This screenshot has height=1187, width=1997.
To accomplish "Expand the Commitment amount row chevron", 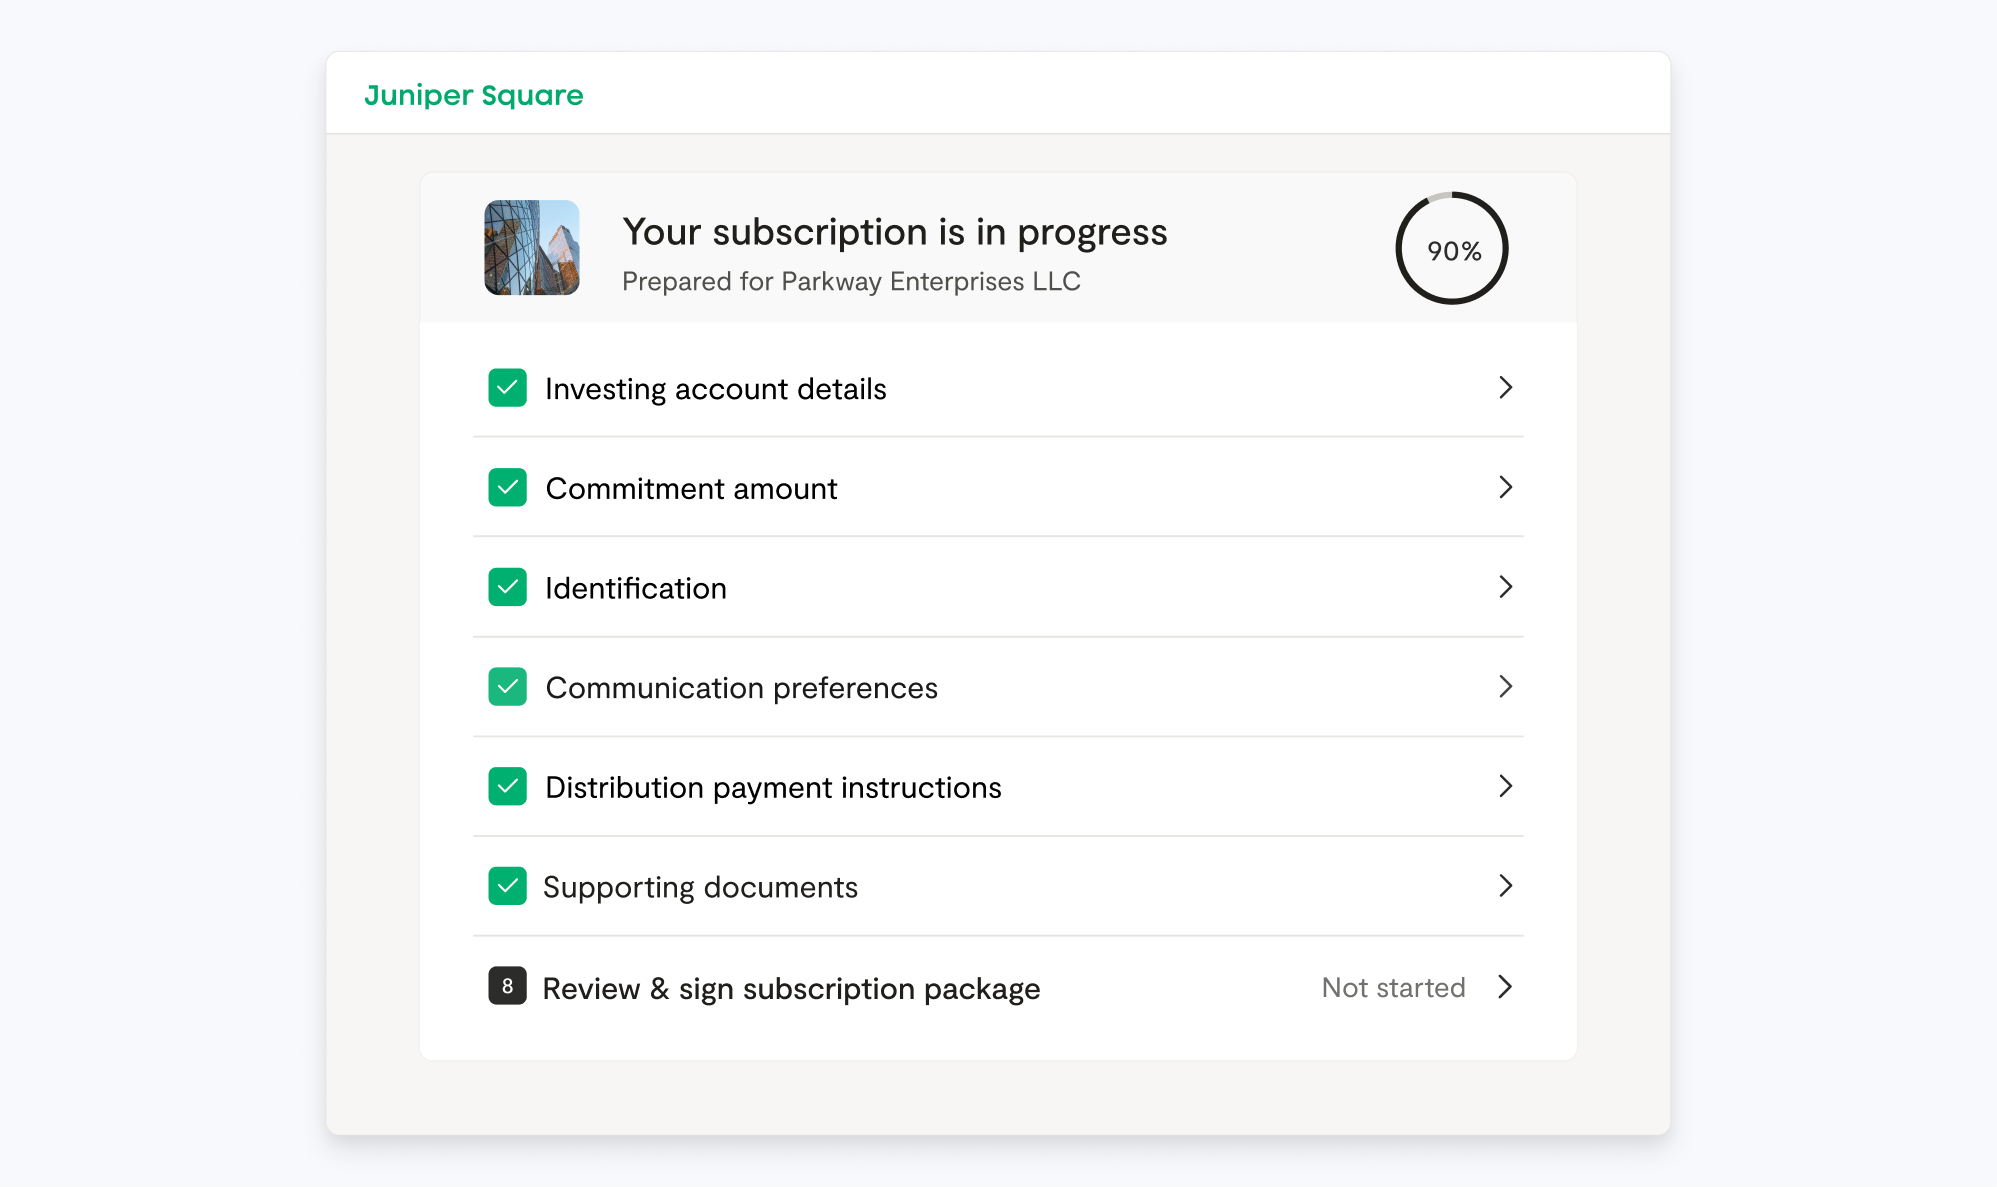I will pyautogui.click(x=1505, y=488).
